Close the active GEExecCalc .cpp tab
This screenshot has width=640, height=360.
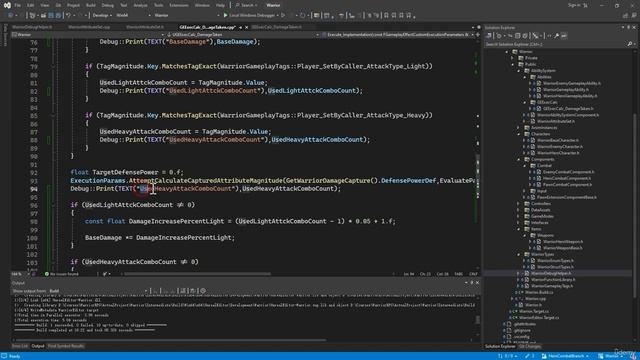point(246,27)
